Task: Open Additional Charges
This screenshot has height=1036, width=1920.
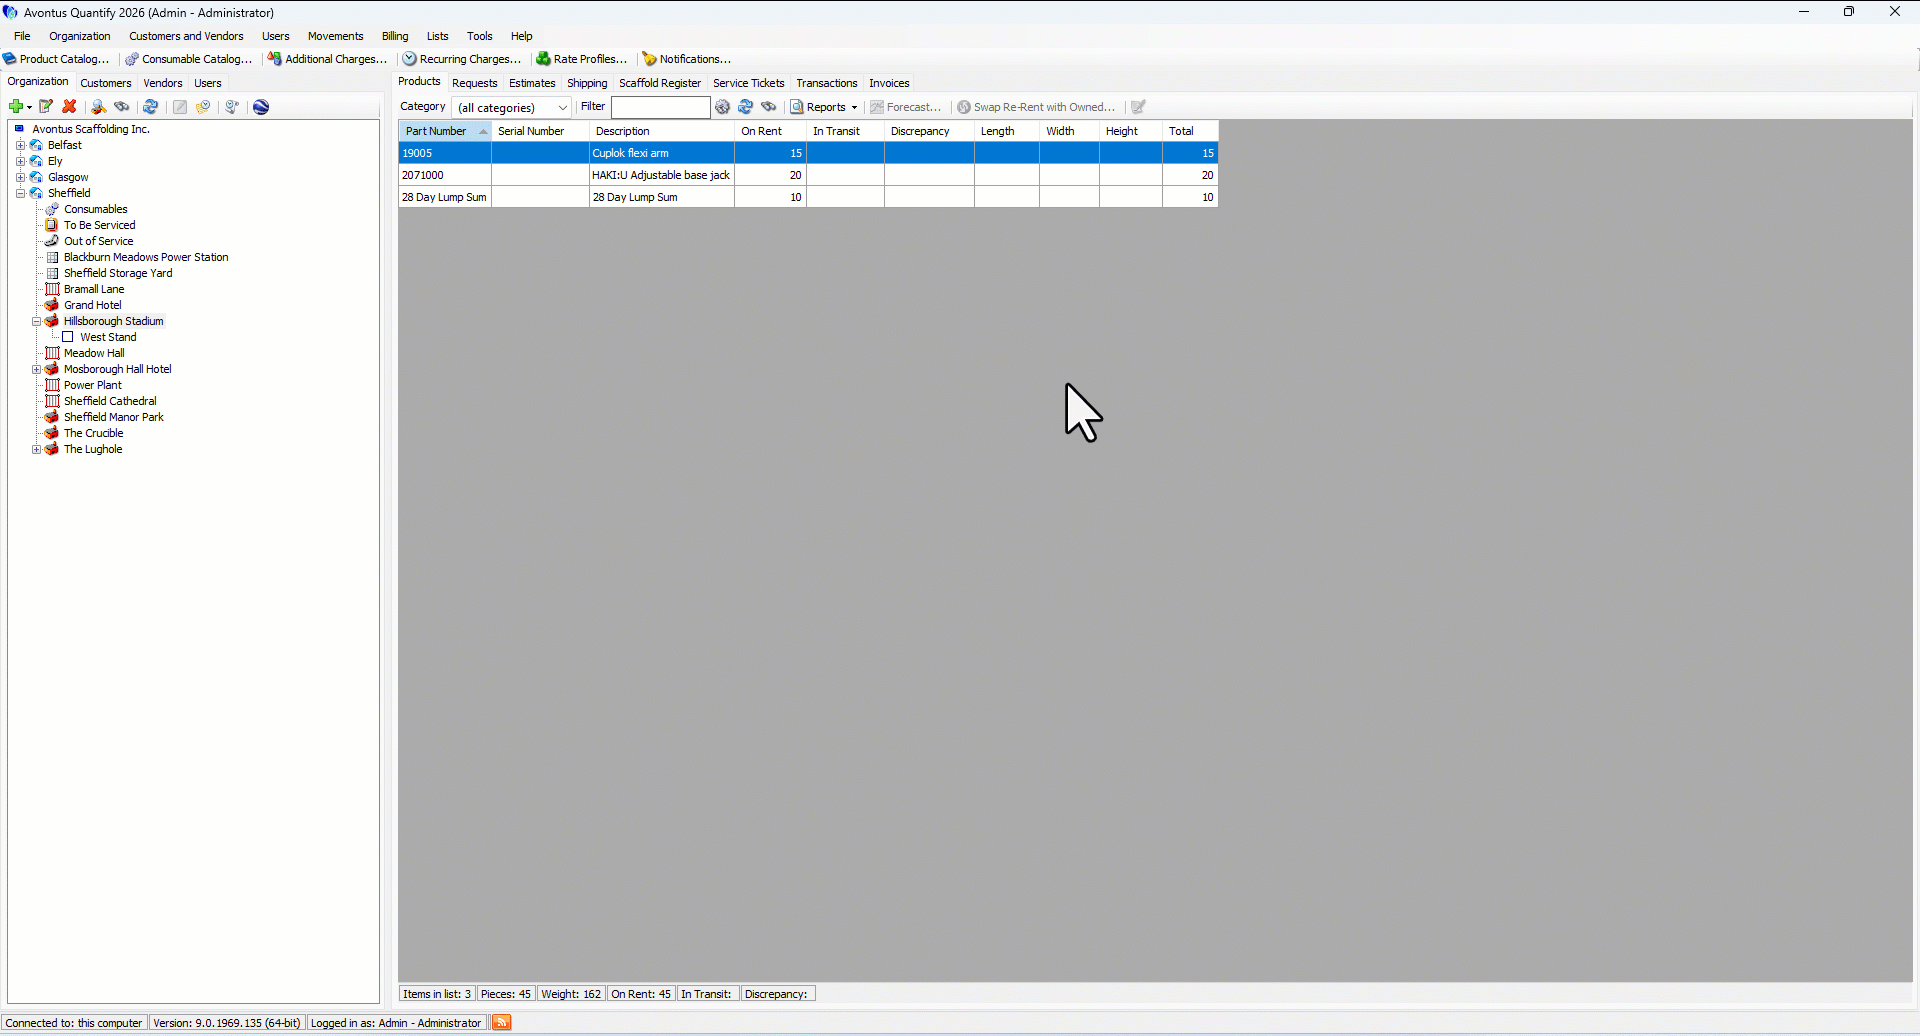Action: 327,59
